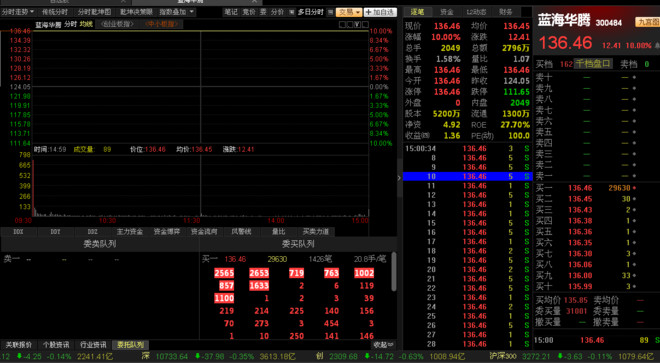Open the 九宫图 view button
The width and height of the screenshot is (660, 363).
click(647, 22)
